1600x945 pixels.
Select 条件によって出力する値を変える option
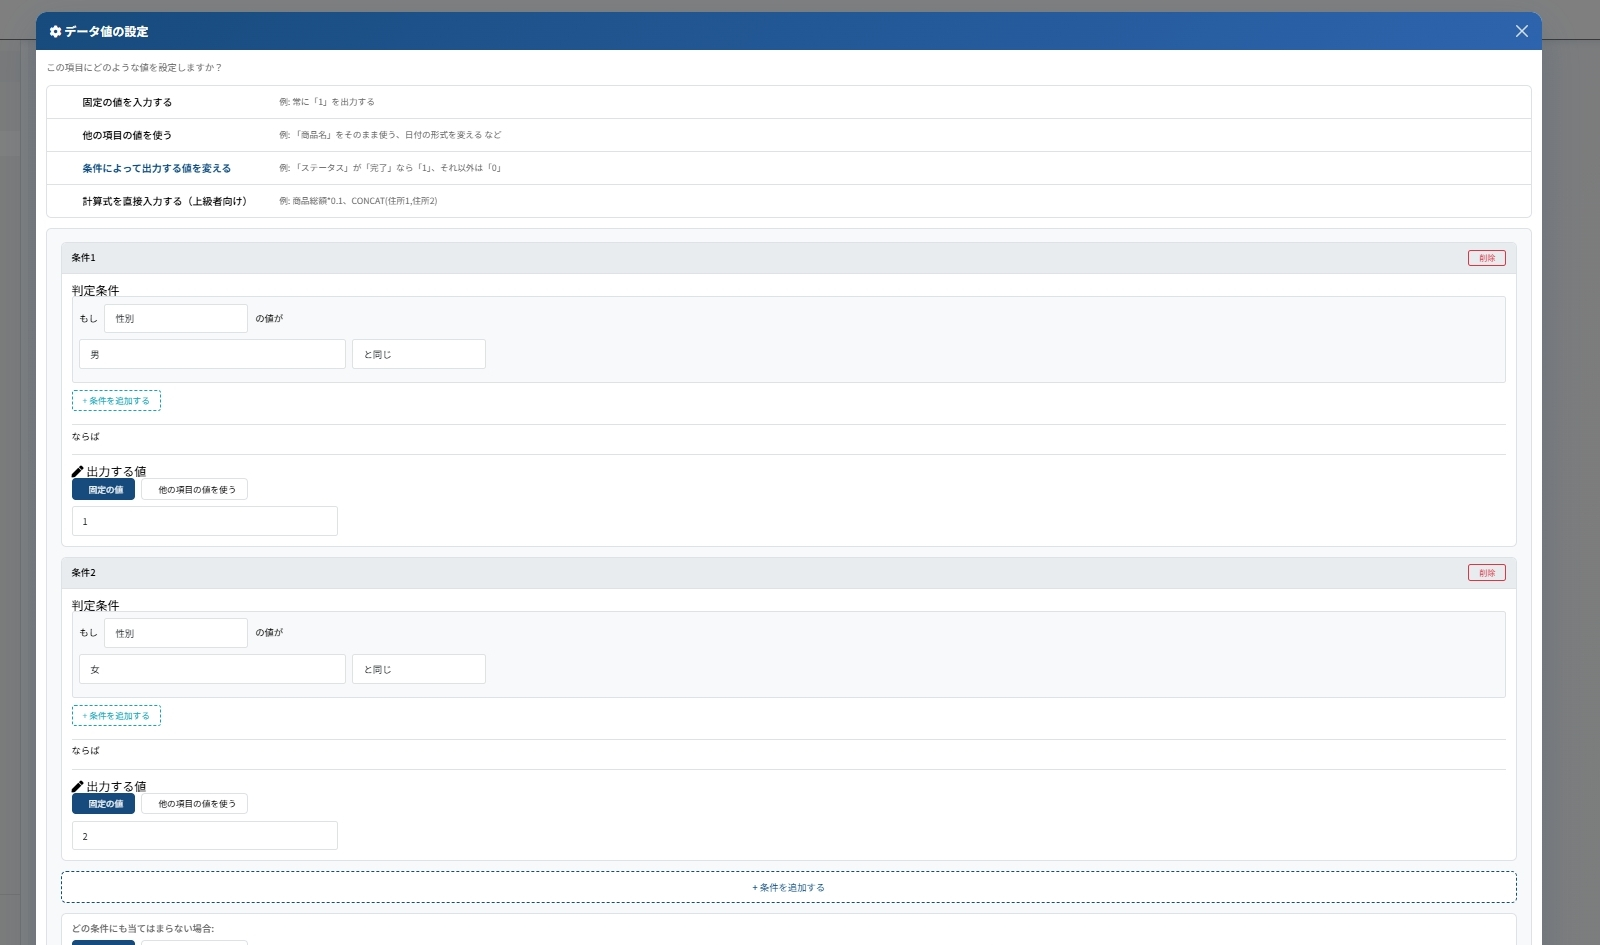click(788, 168)
